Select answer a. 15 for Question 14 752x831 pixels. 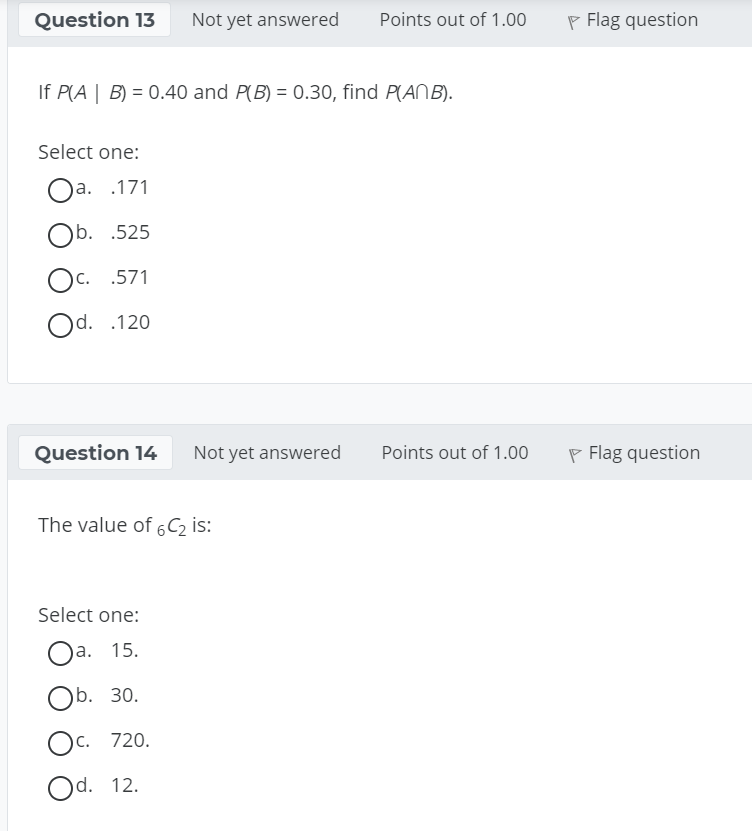coord(60,653)
